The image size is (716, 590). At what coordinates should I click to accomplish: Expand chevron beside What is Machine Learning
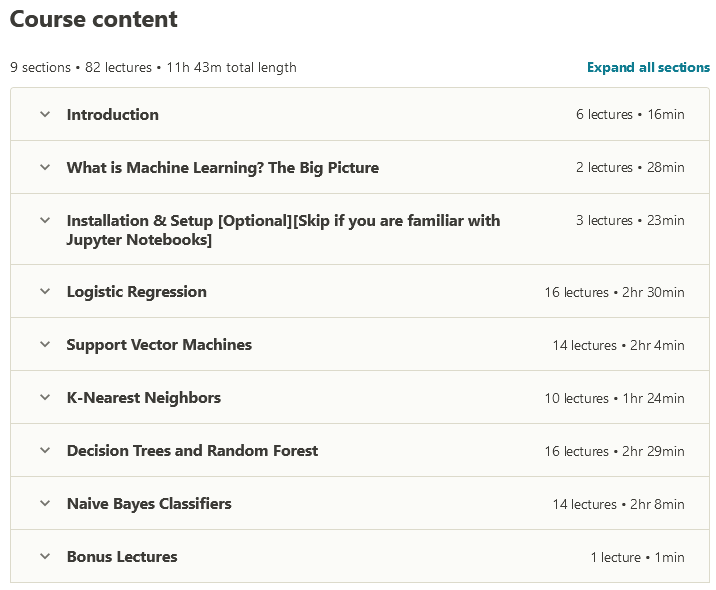[44, 167]
